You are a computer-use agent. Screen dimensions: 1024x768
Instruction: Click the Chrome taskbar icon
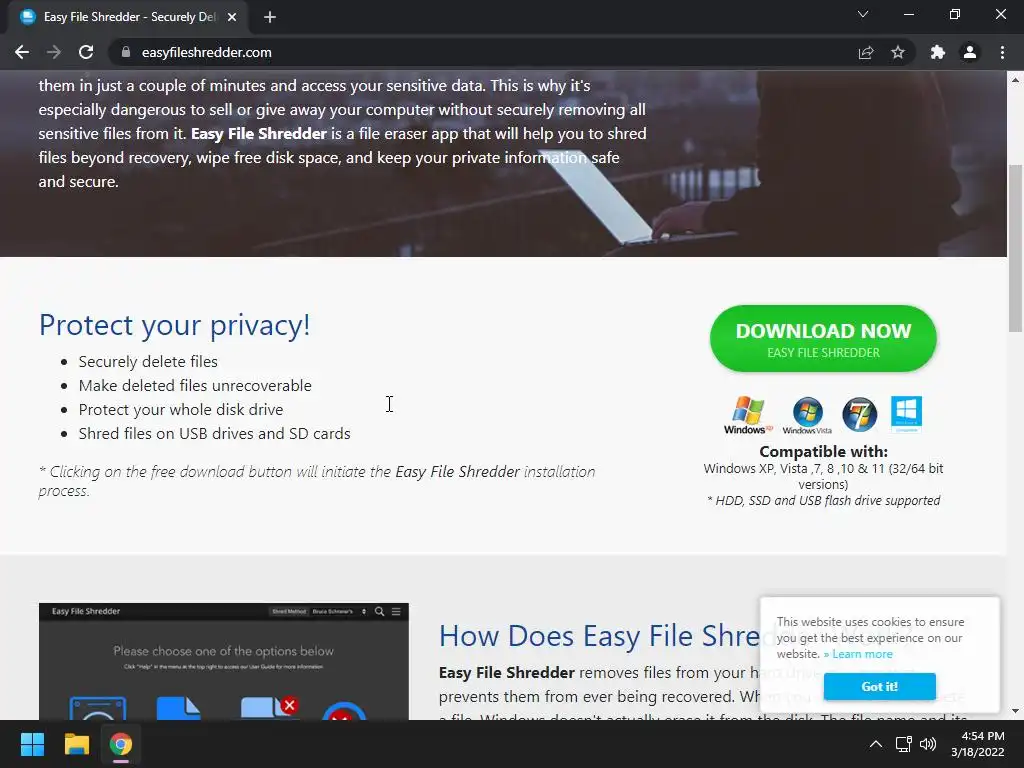(121, 744)
